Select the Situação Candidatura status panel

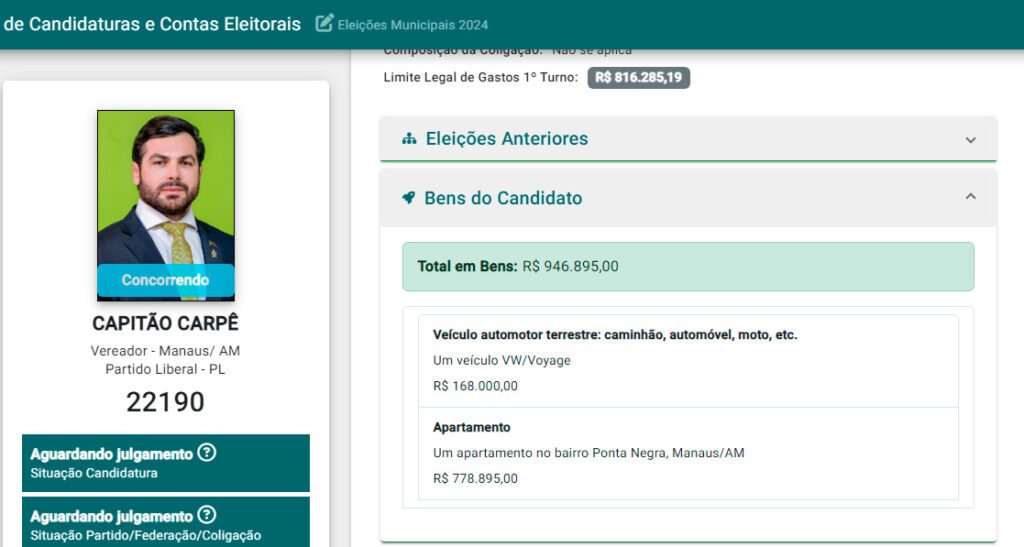pos(166,463)
